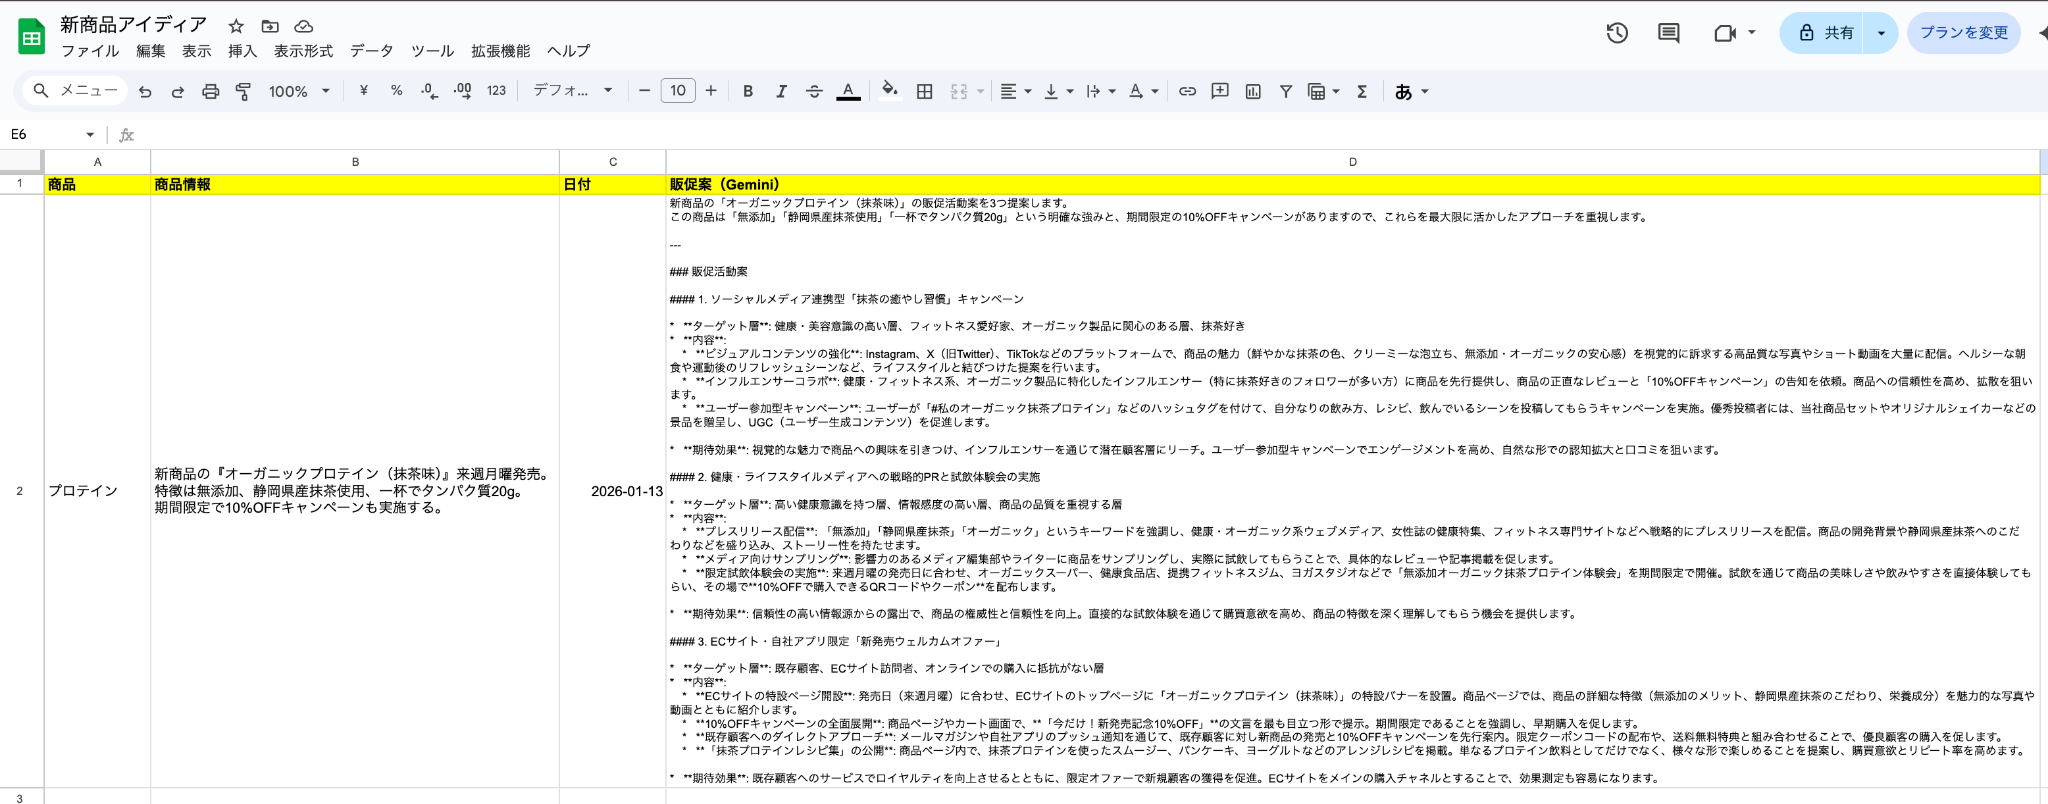Undo the last action
The height and width of the screenshot is (804, 2048).
(145, 91)
